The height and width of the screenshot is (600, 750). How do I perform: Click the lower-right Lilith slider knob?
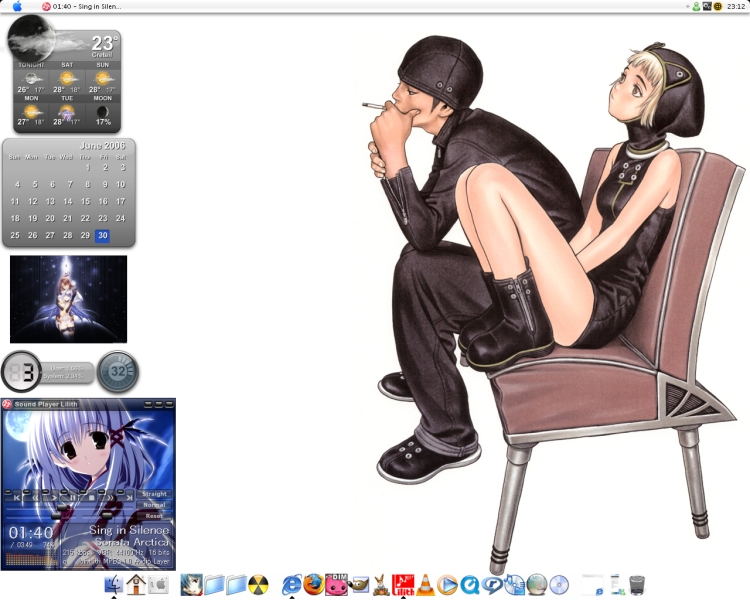point(108,515)
